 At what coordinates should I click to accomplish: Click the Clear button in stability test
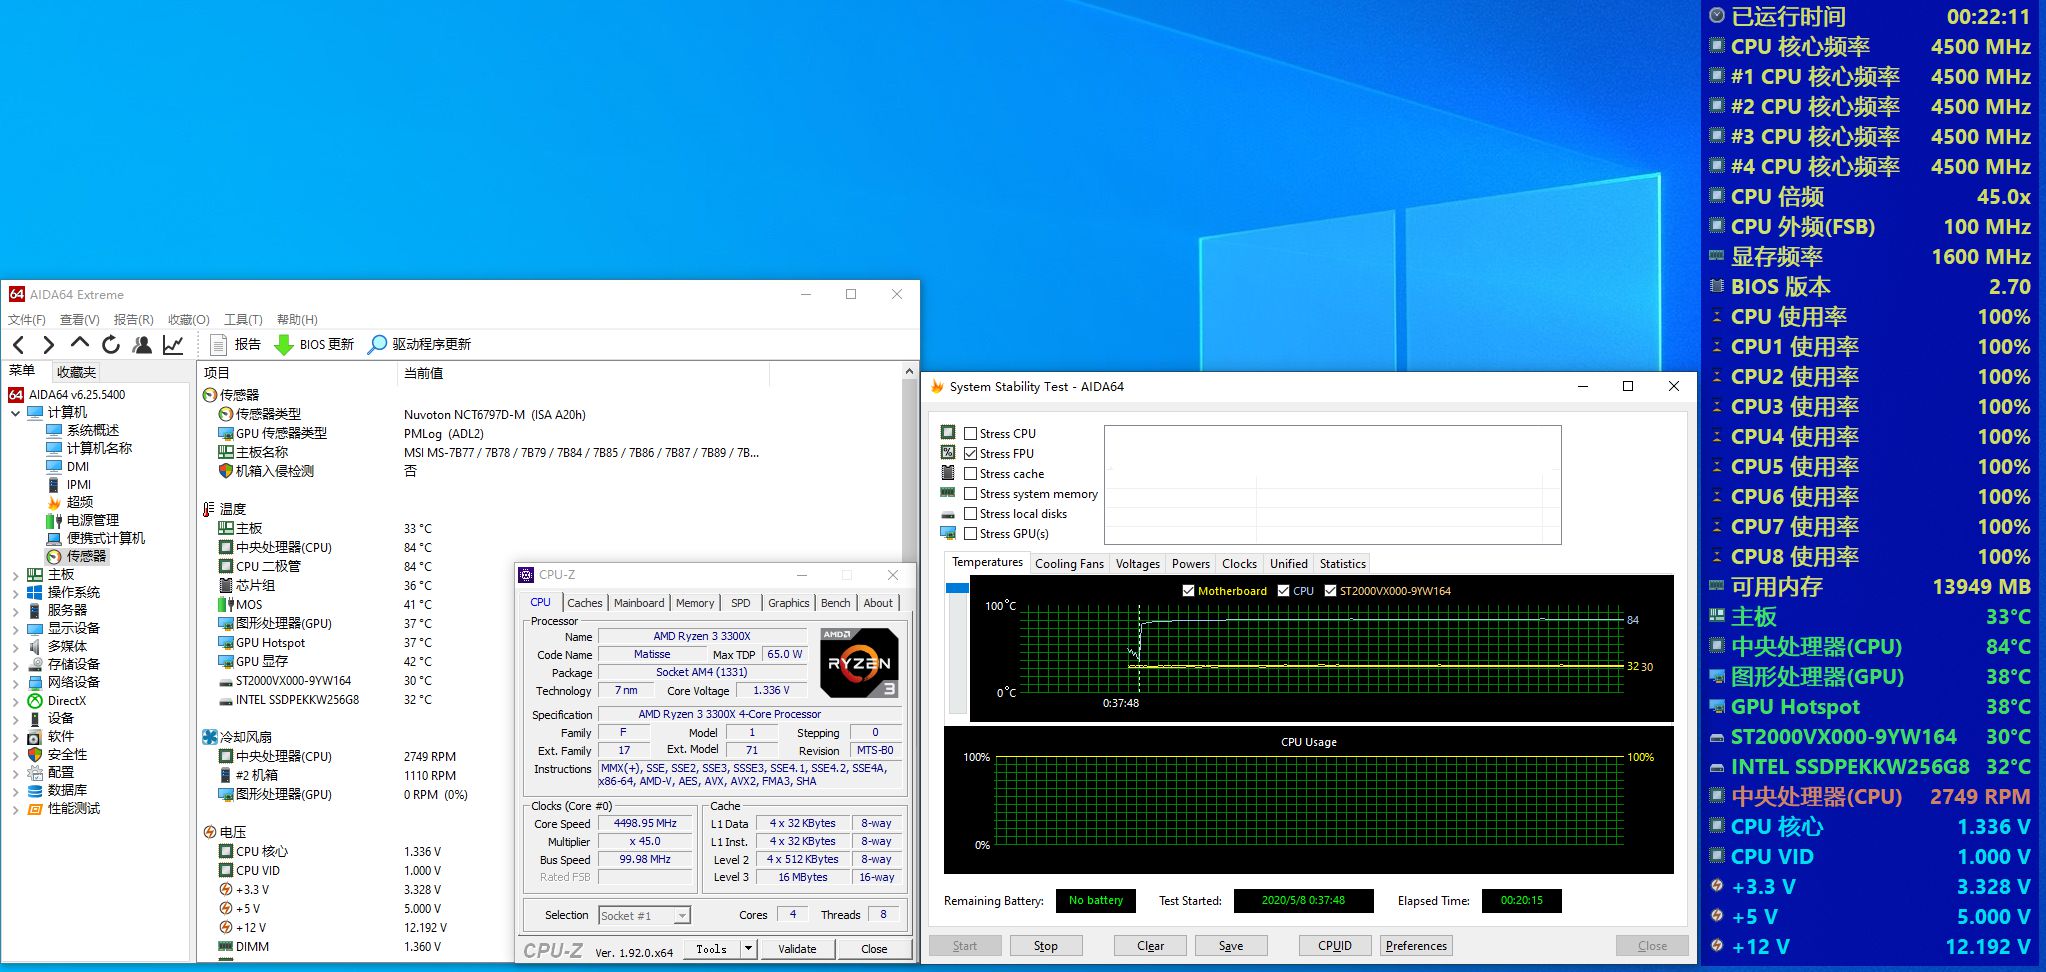coord(1150,945)
